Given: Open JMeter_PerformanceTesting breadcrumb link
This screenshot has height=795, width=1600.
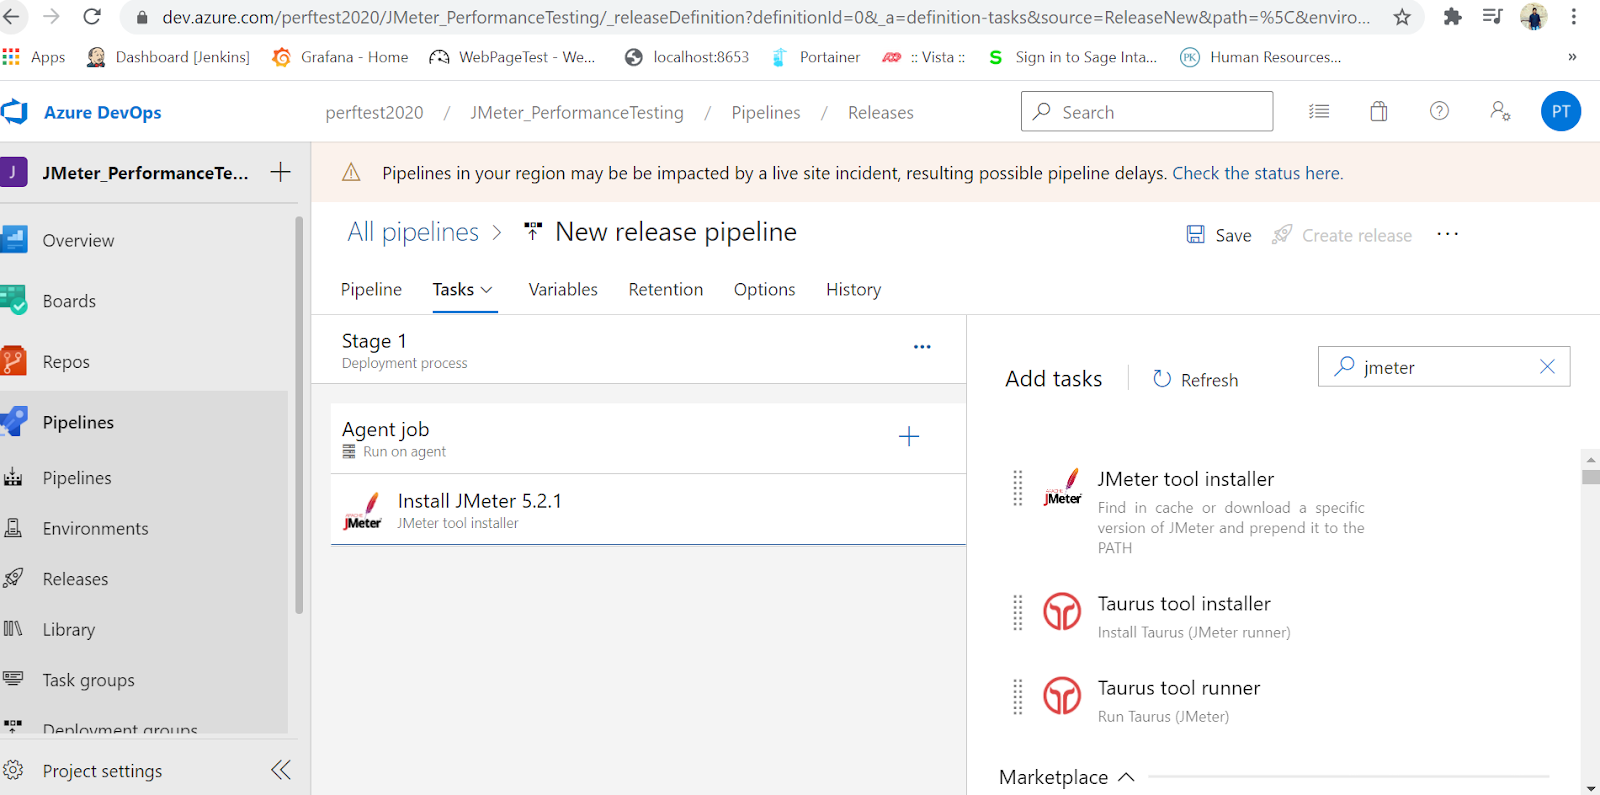Looking at the screenshot, I should point(577,112).
